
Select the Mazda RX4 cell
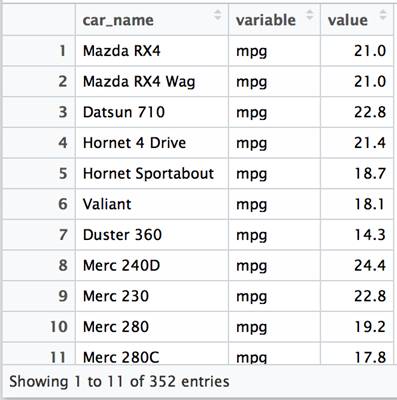click(152, 51)
